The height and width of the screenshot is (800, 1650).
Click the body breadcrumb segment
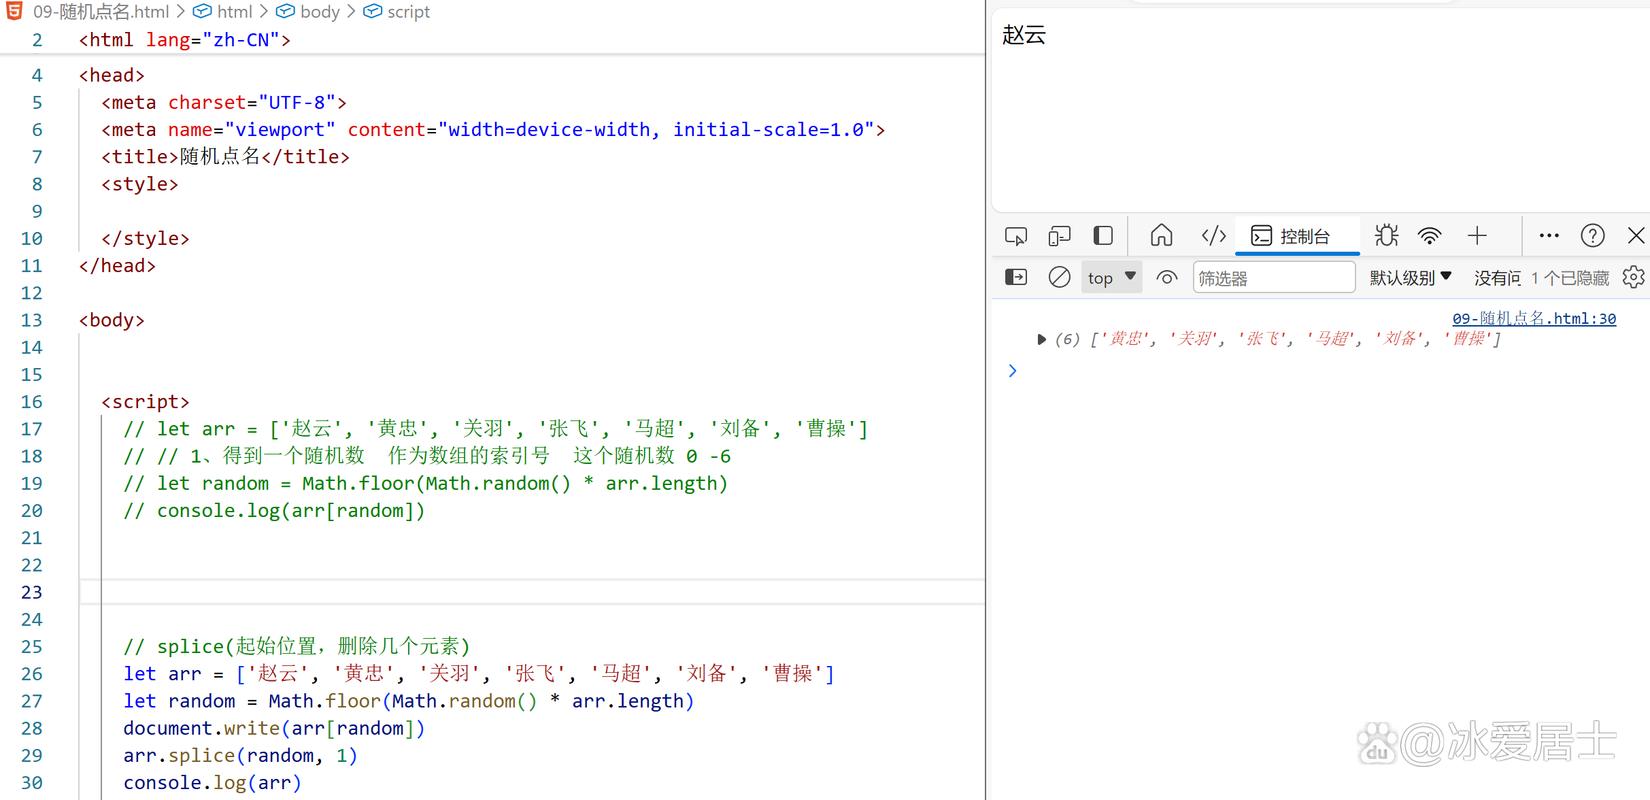pyautogui.click(x=308, y=12)
